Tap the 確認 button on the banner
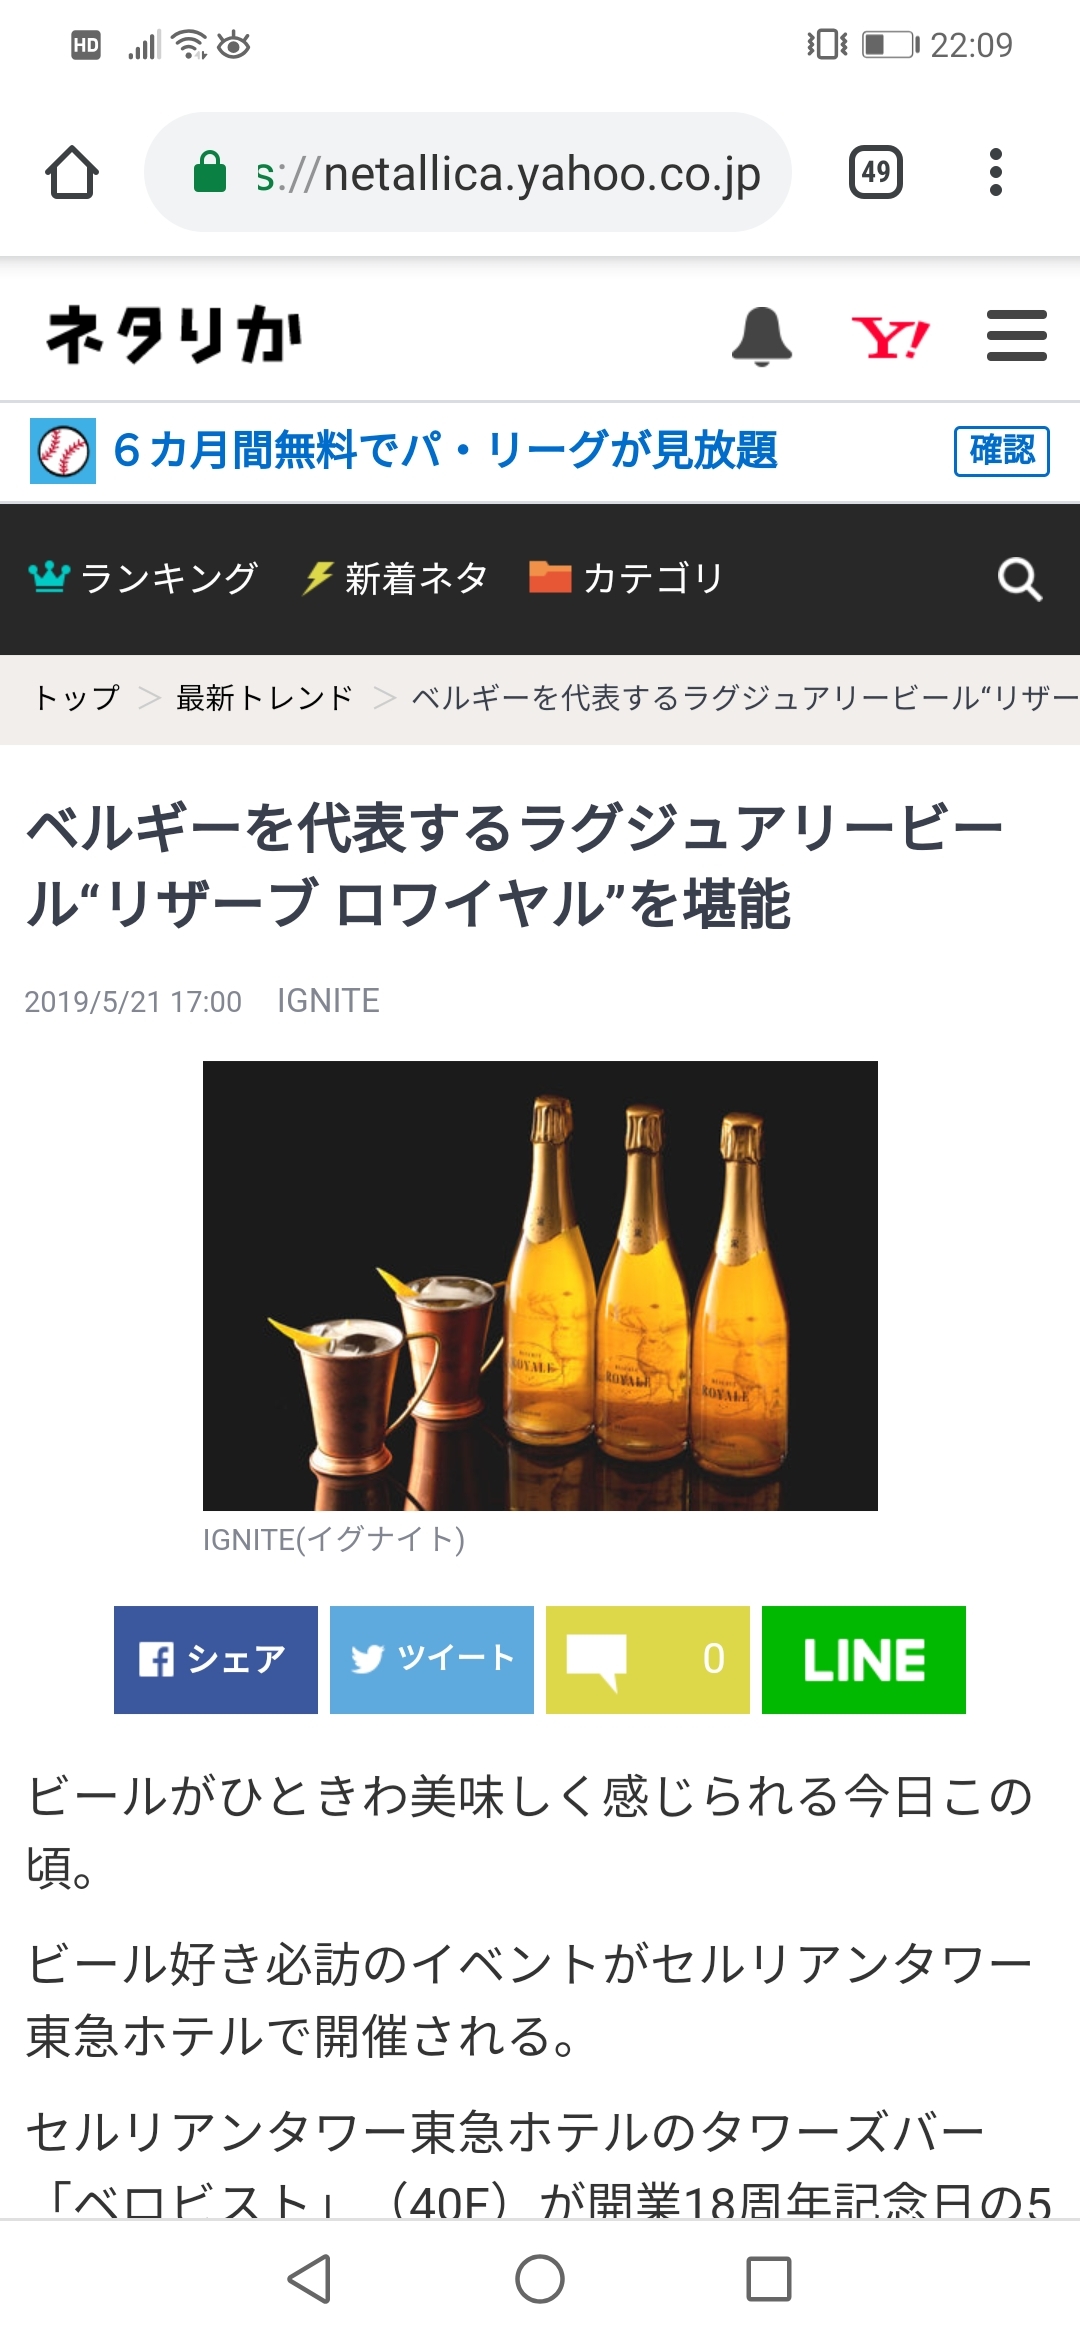The image size is (1080, 2340). tap(1002, 450)
